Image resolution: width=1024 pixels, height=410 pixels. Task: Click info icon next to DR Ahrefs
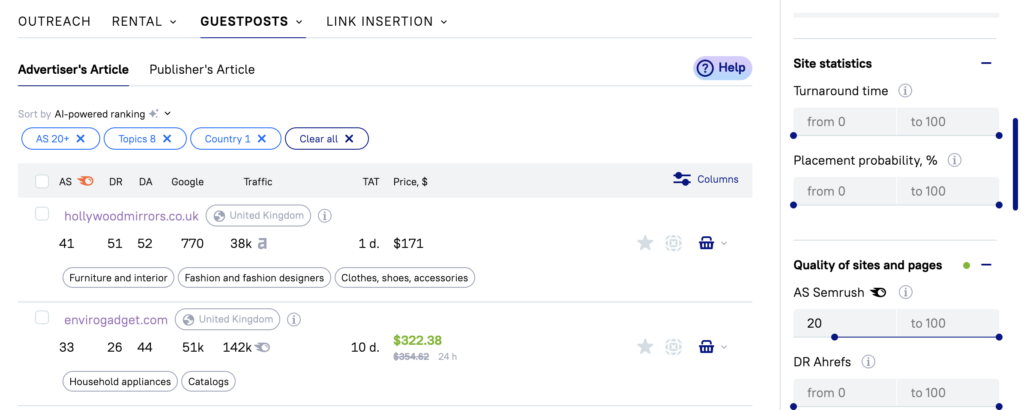coord(869,362)
